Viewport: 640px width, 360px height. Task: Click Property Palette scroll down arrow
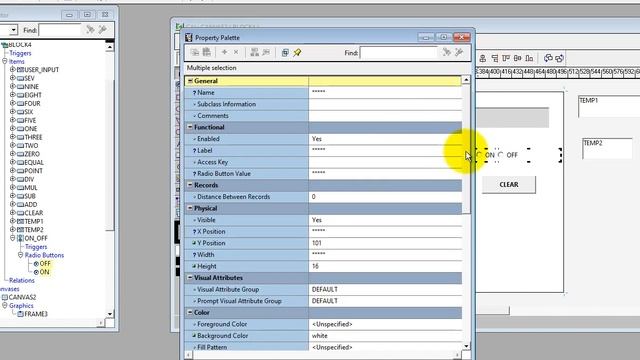[x=466, y=346]
